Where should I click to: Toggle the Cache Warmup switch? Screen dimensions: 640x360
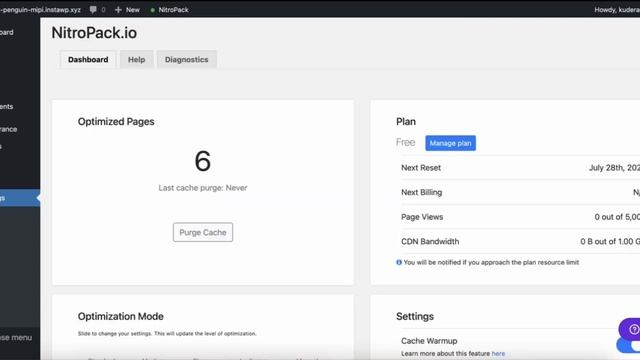[x=629, y=346]
